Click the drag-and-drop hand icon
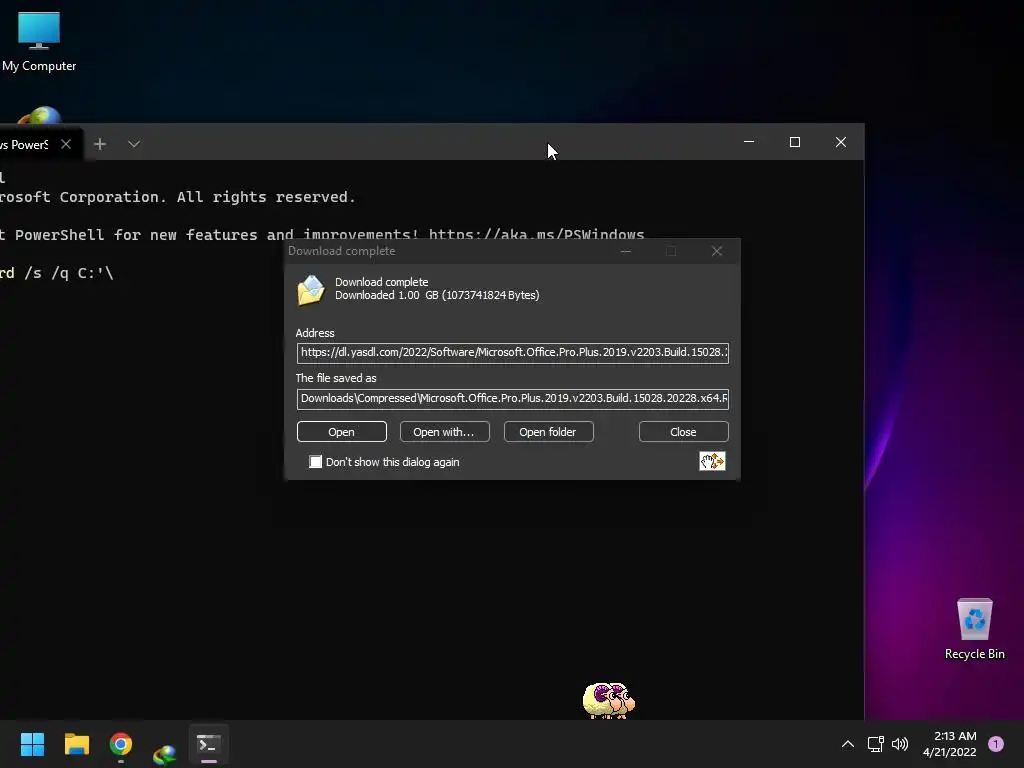The image size is (1024, 768). (712, 461)
